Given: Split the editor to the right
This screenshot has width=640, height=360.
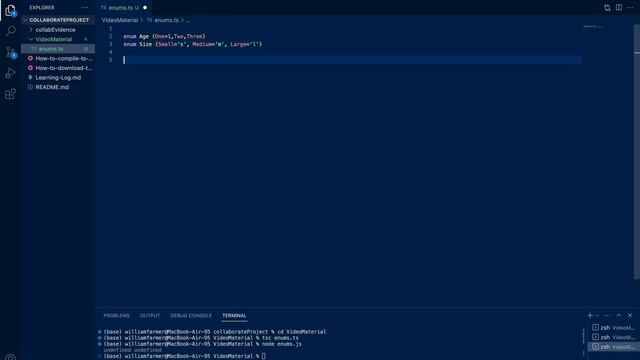Looking at the screenshot, I should click(x=619, y=7).
